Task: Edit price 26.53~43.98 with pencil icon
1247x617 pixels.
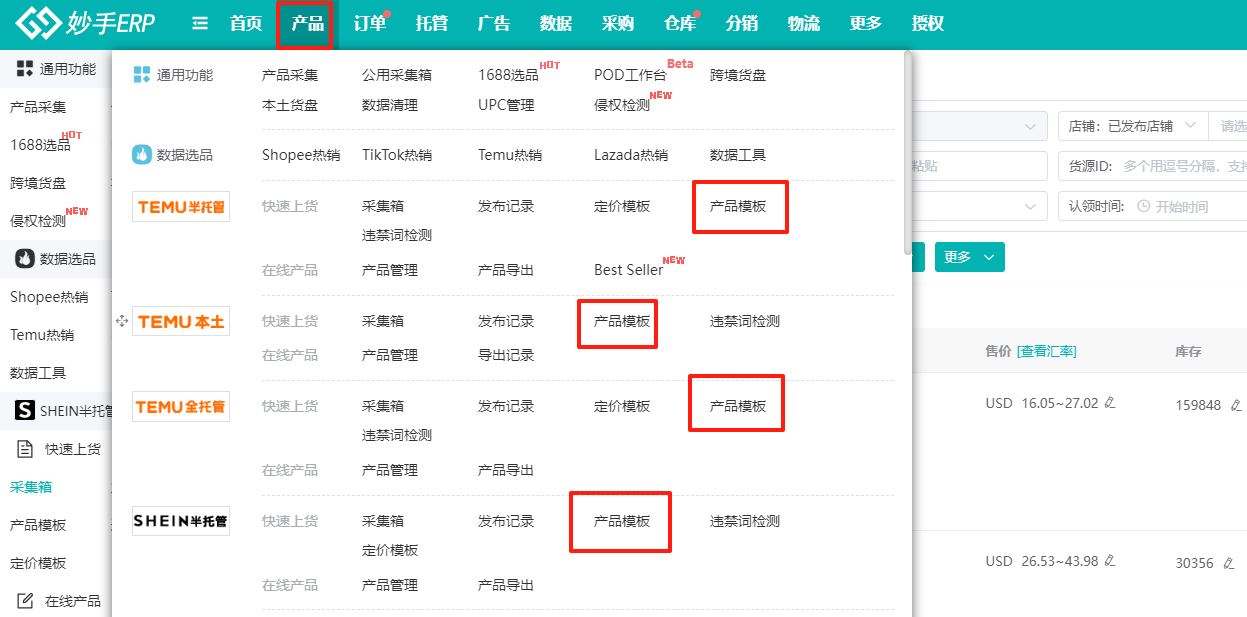Action: [x=1110, y=561]
